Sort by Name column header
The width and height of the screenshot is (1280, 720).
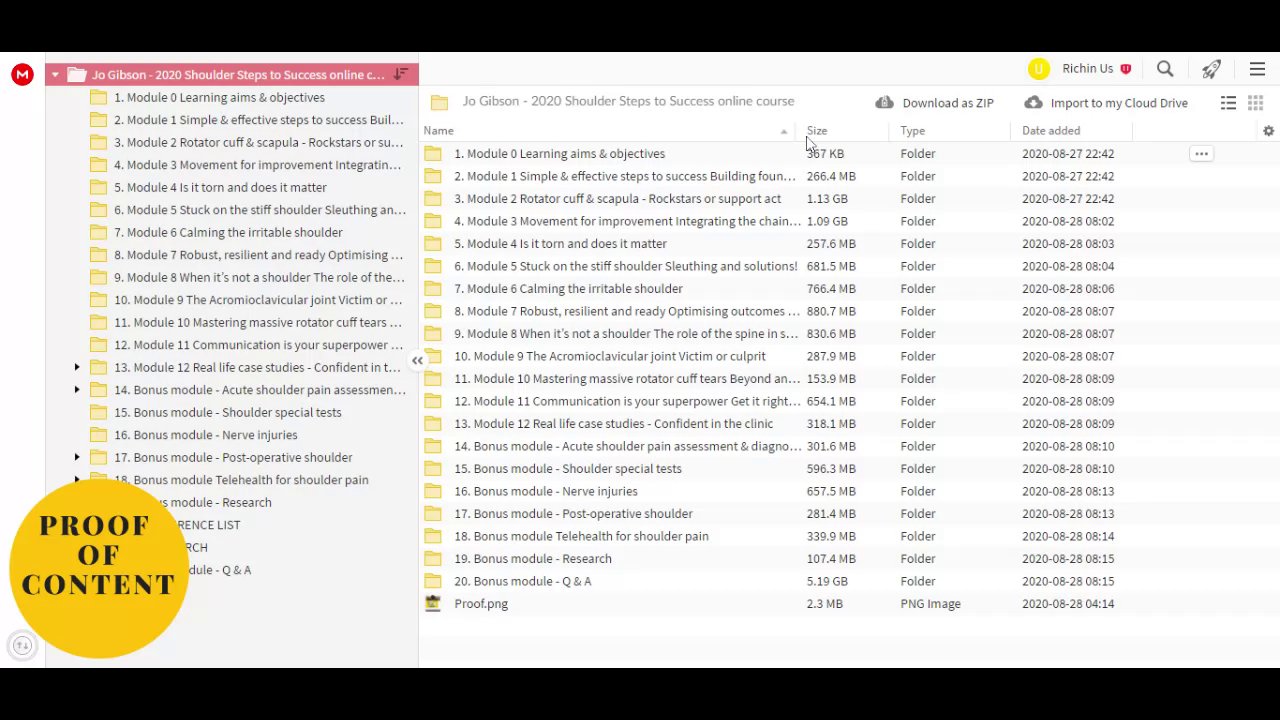438,131
